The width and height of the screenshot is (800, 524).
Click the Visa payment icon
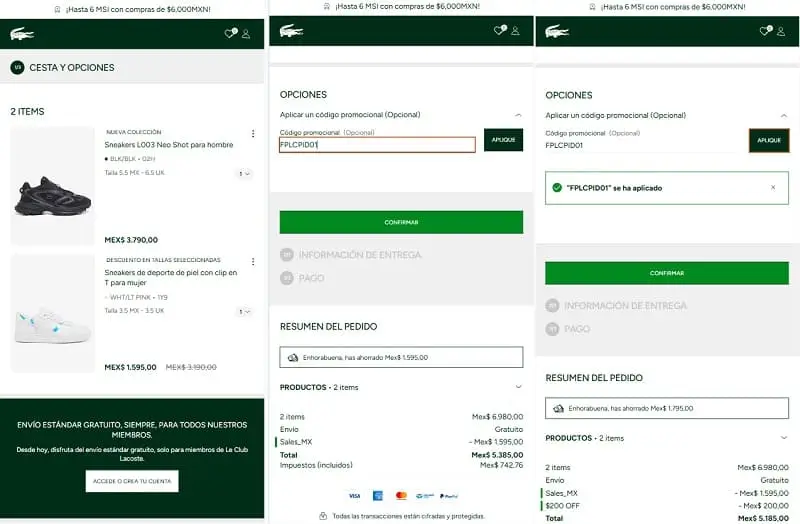click(x=354, y=495)
